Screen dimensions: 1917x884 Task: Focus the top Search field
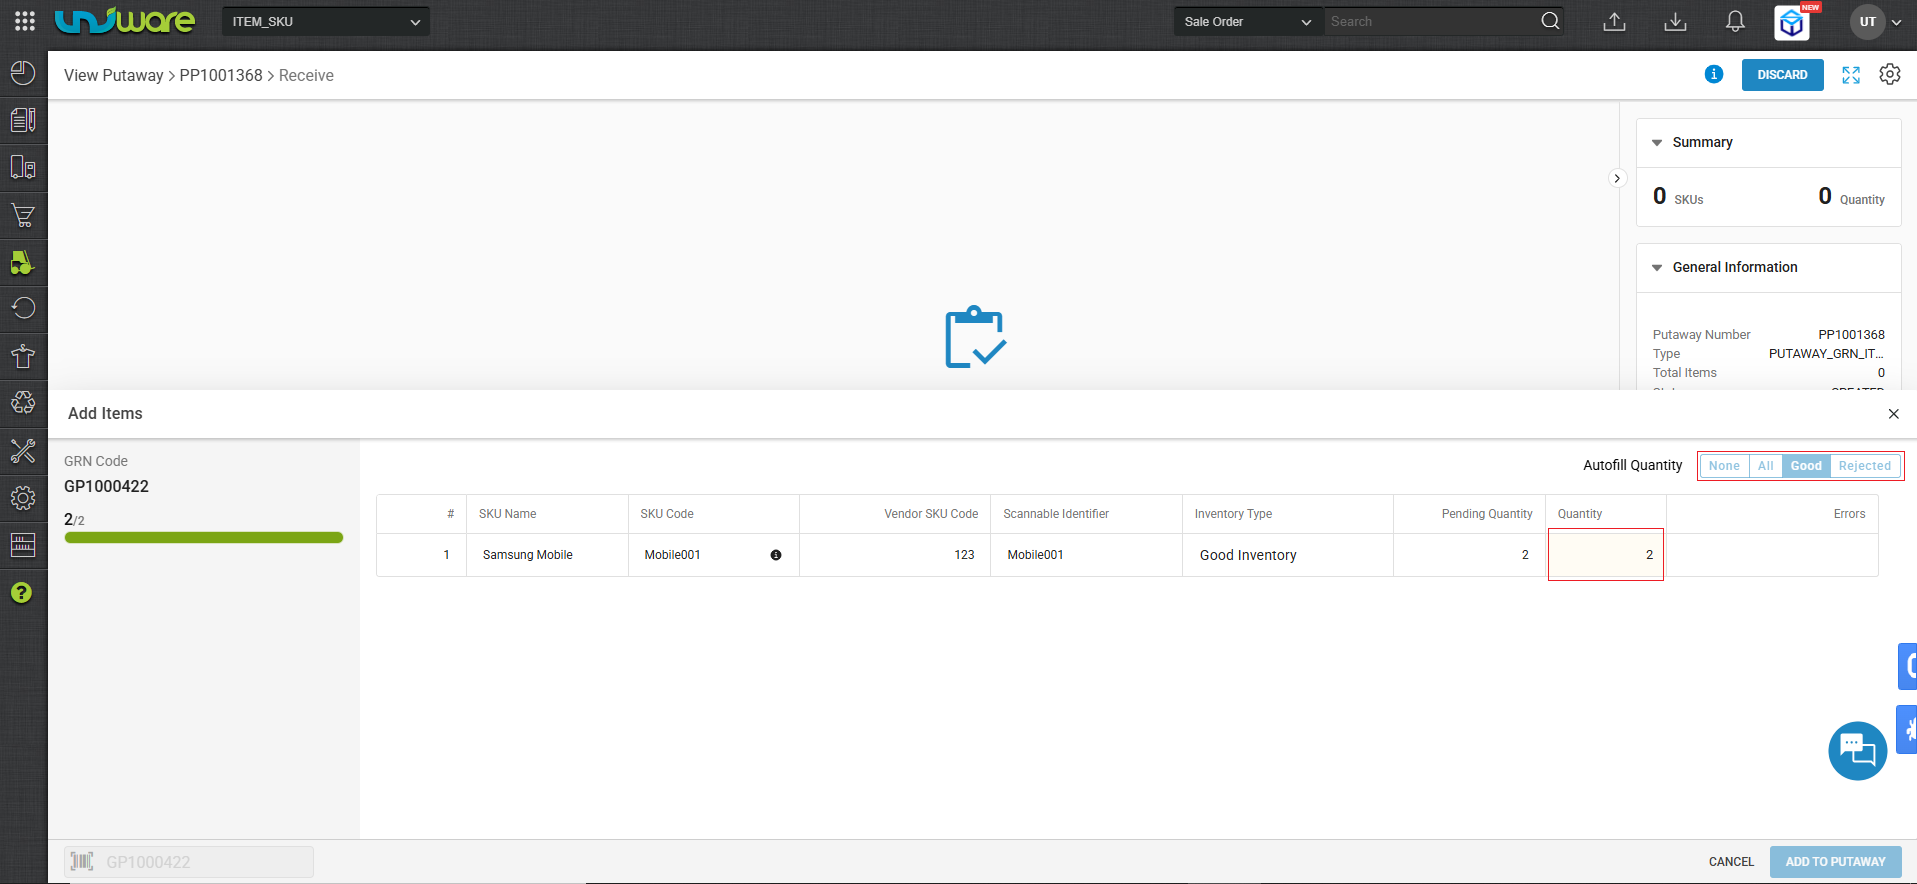(x=1432, y=22)
